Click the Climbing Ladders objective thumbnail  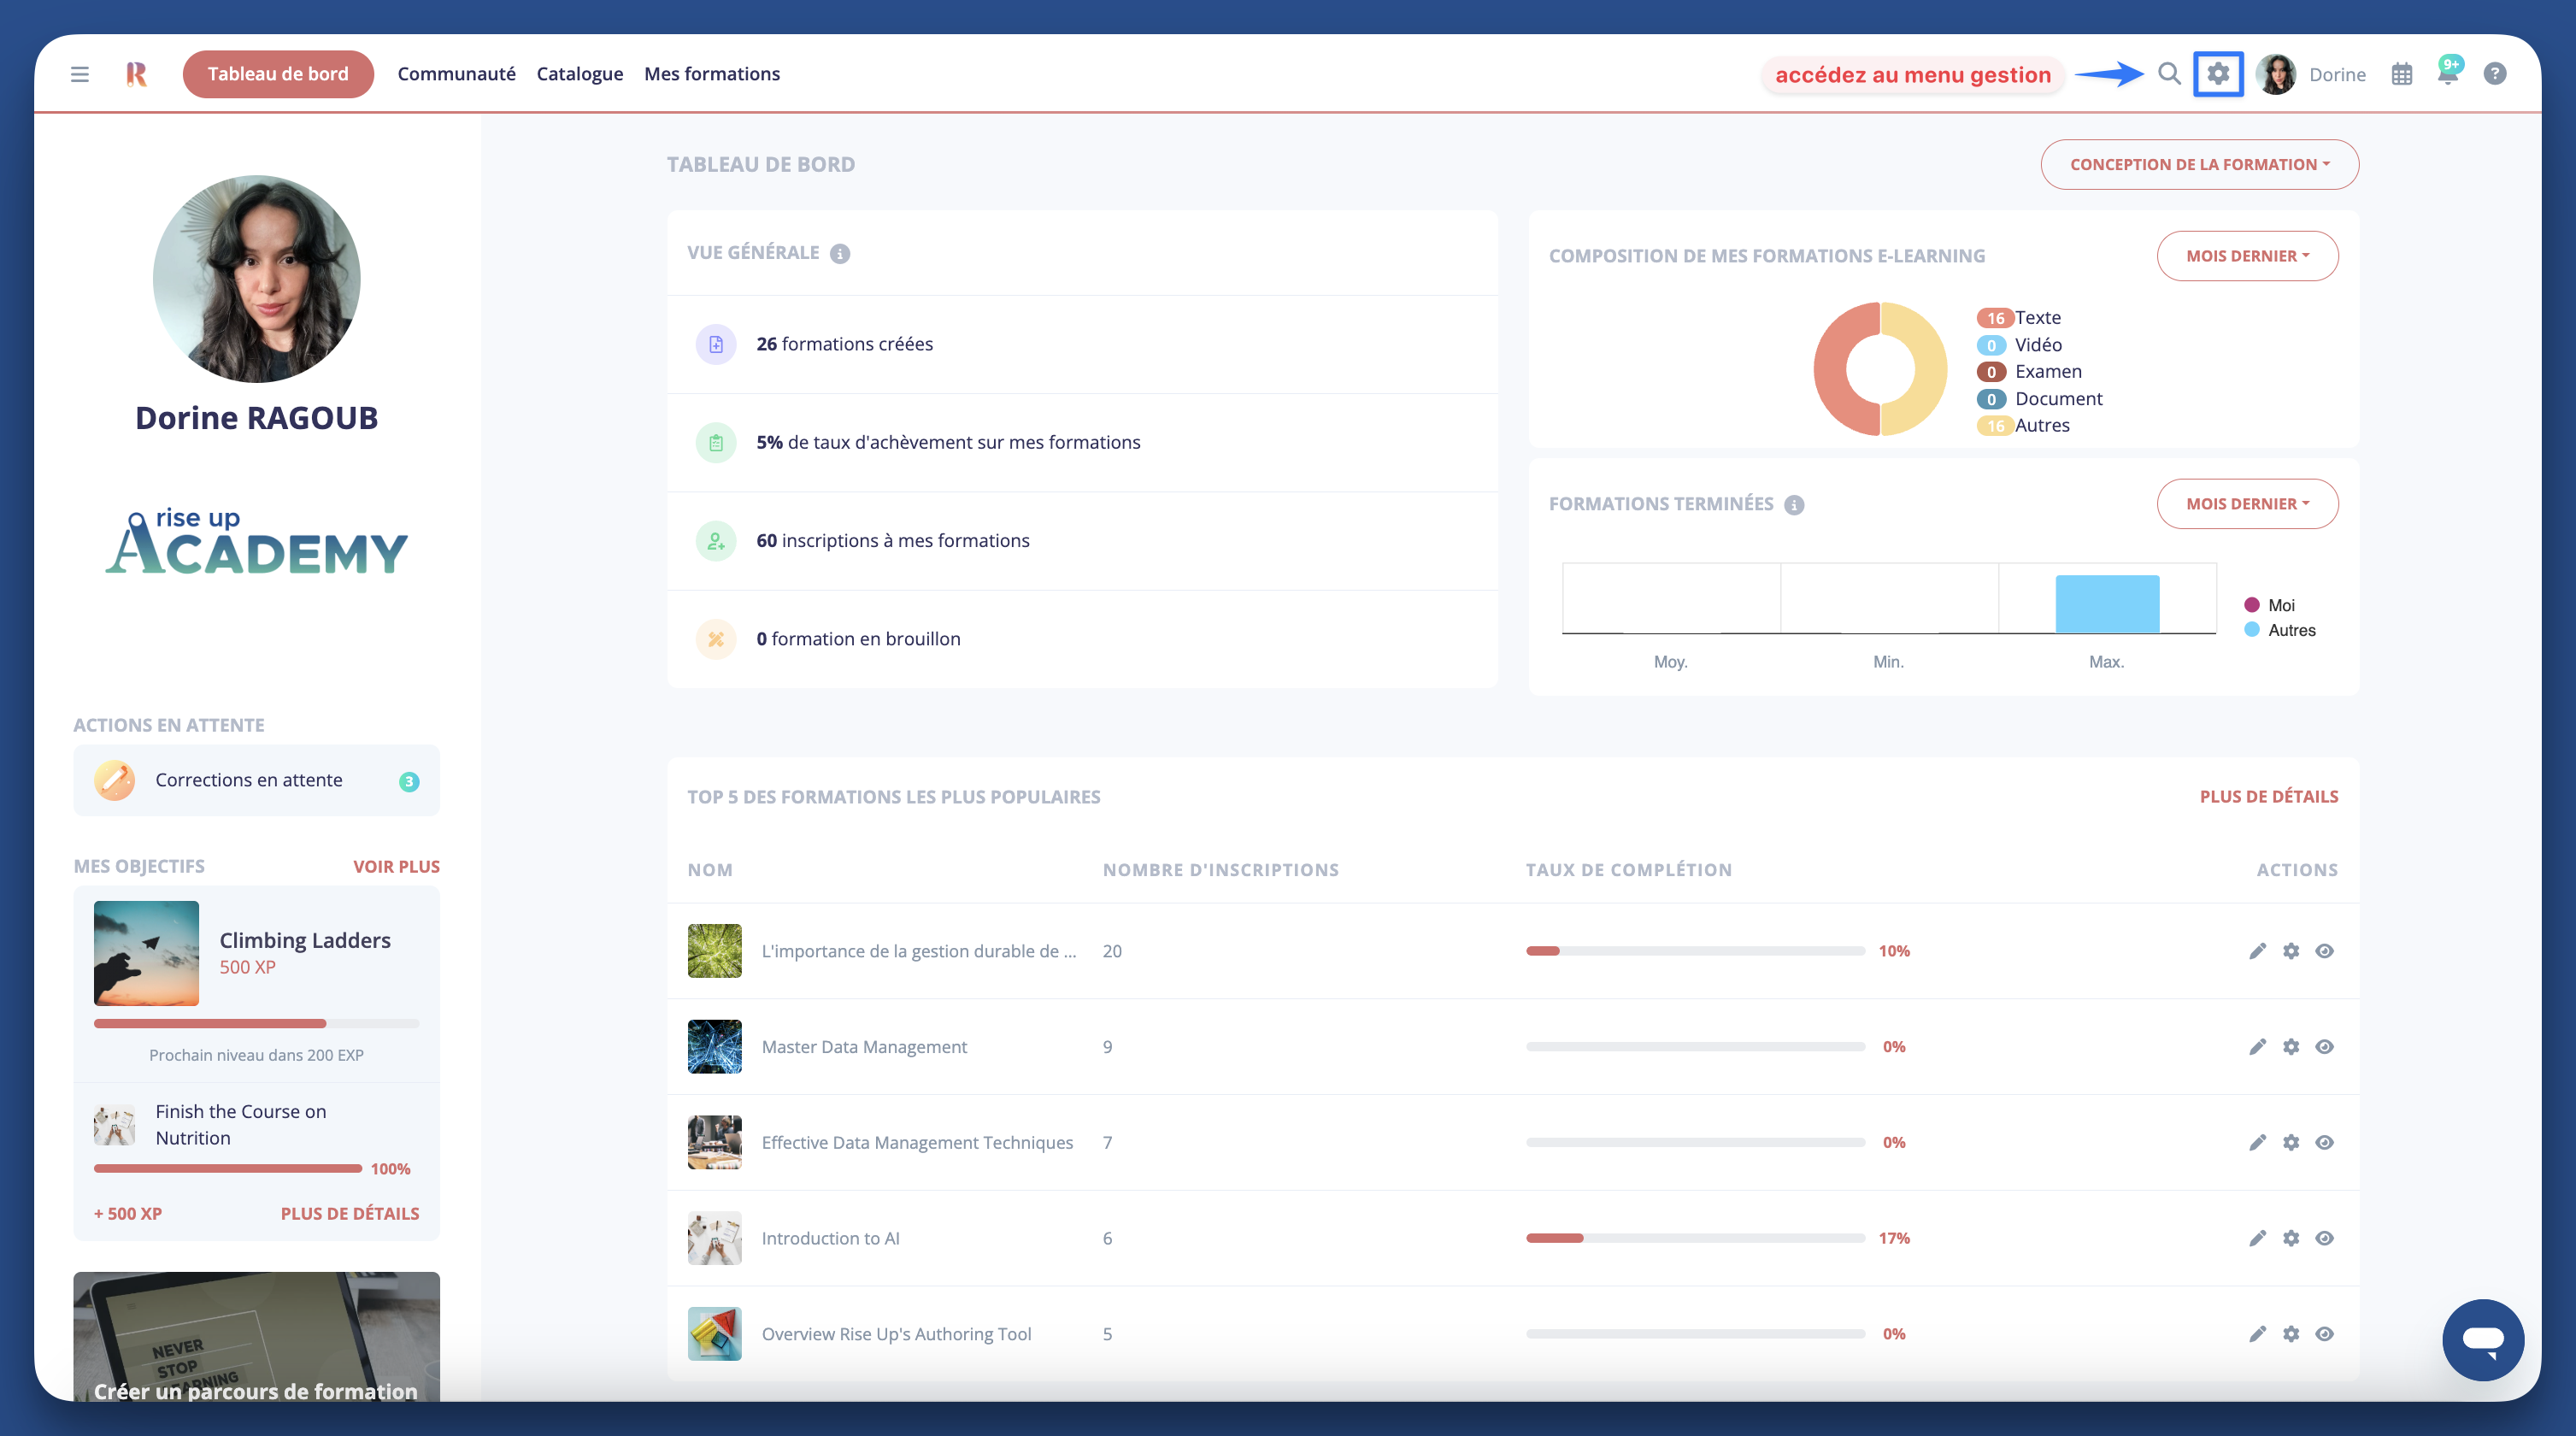pos(146,953)
